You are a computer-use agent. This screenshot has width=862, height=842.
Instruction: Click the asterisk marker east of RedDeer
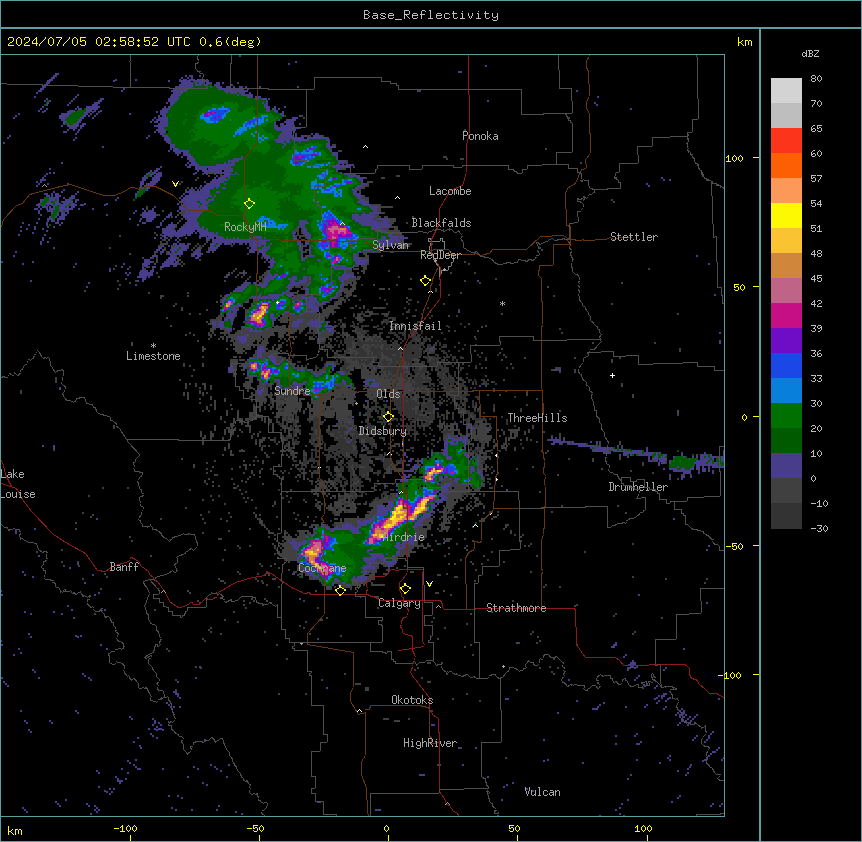pos(502,303)
